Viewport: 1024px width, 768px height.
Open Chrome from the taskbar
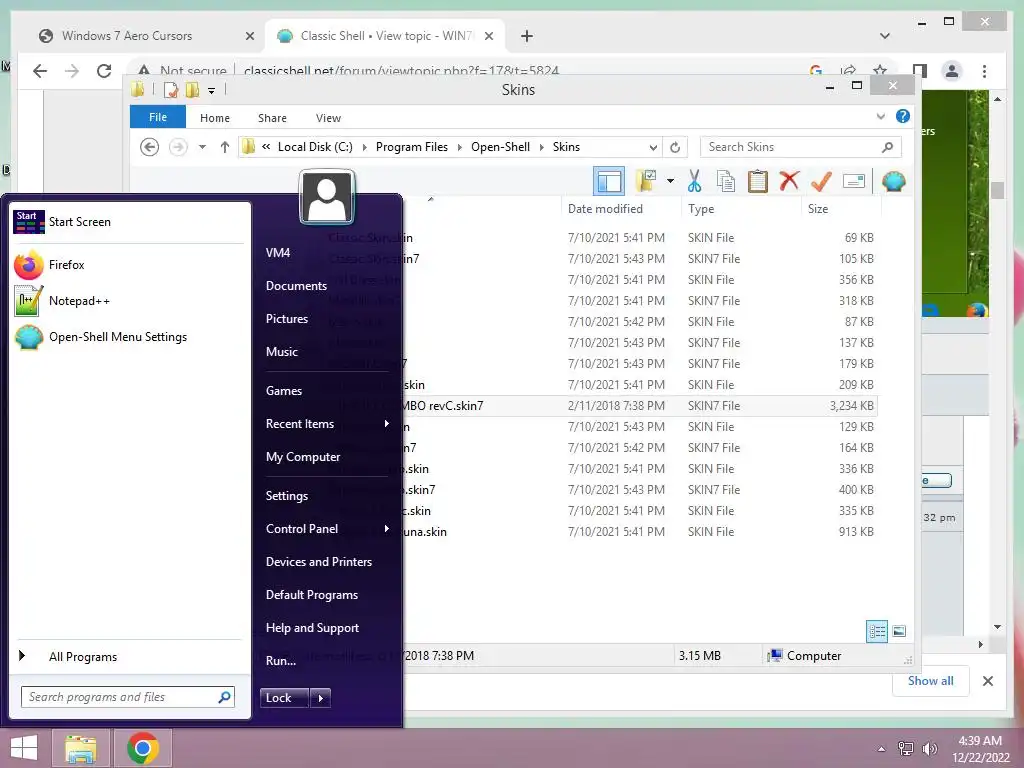point(142,748)
